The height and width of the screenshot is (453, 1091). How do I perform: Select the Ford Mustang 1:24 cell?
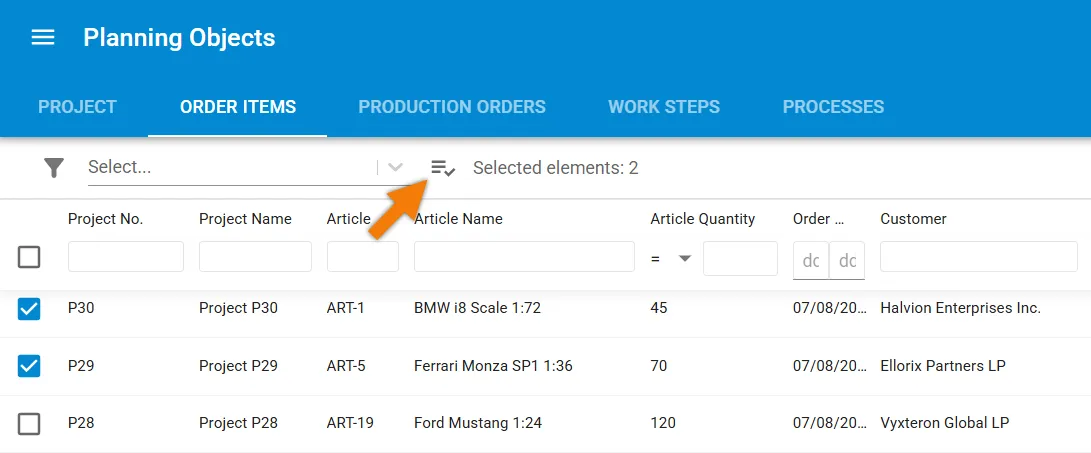point(477,422)
